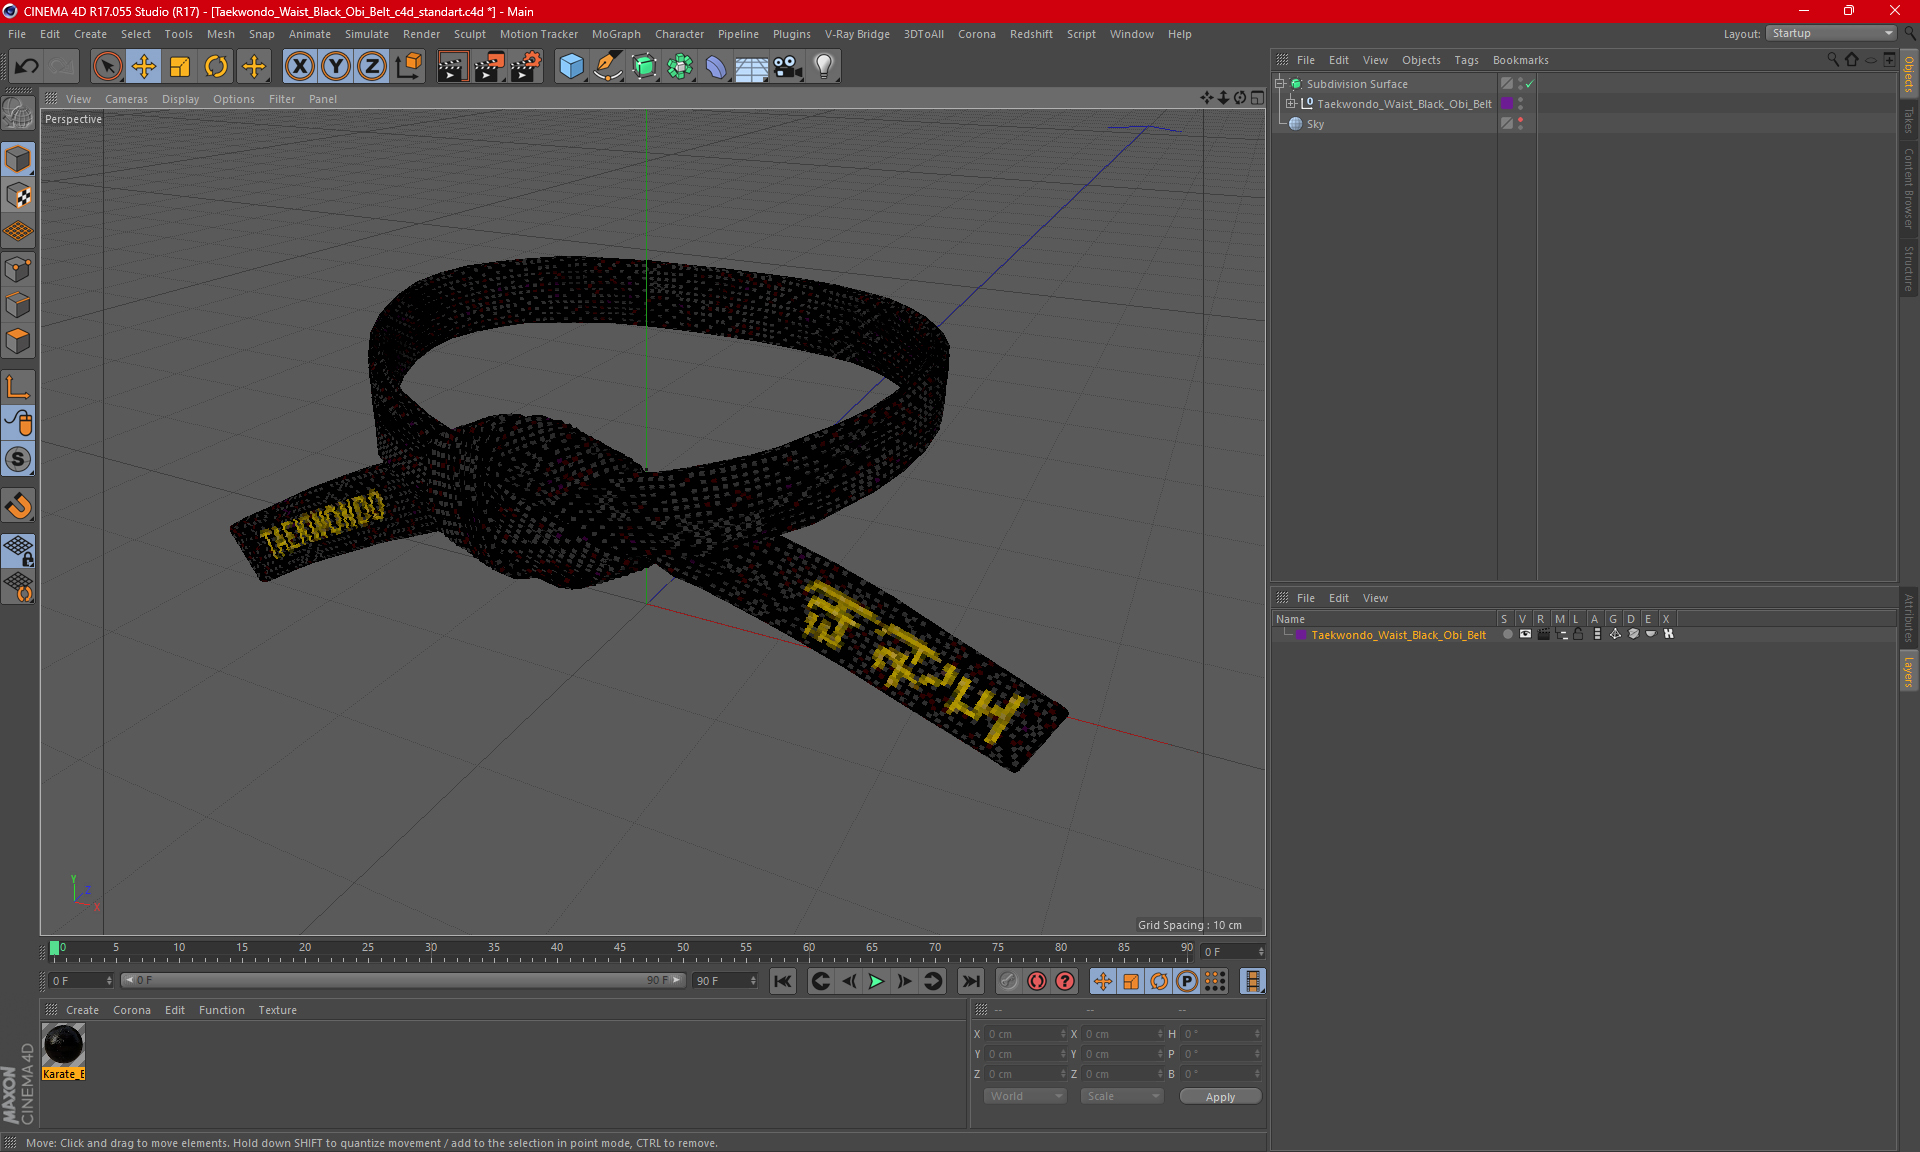Activate the Rotate tool
1920x1152 pixels.
216,67
